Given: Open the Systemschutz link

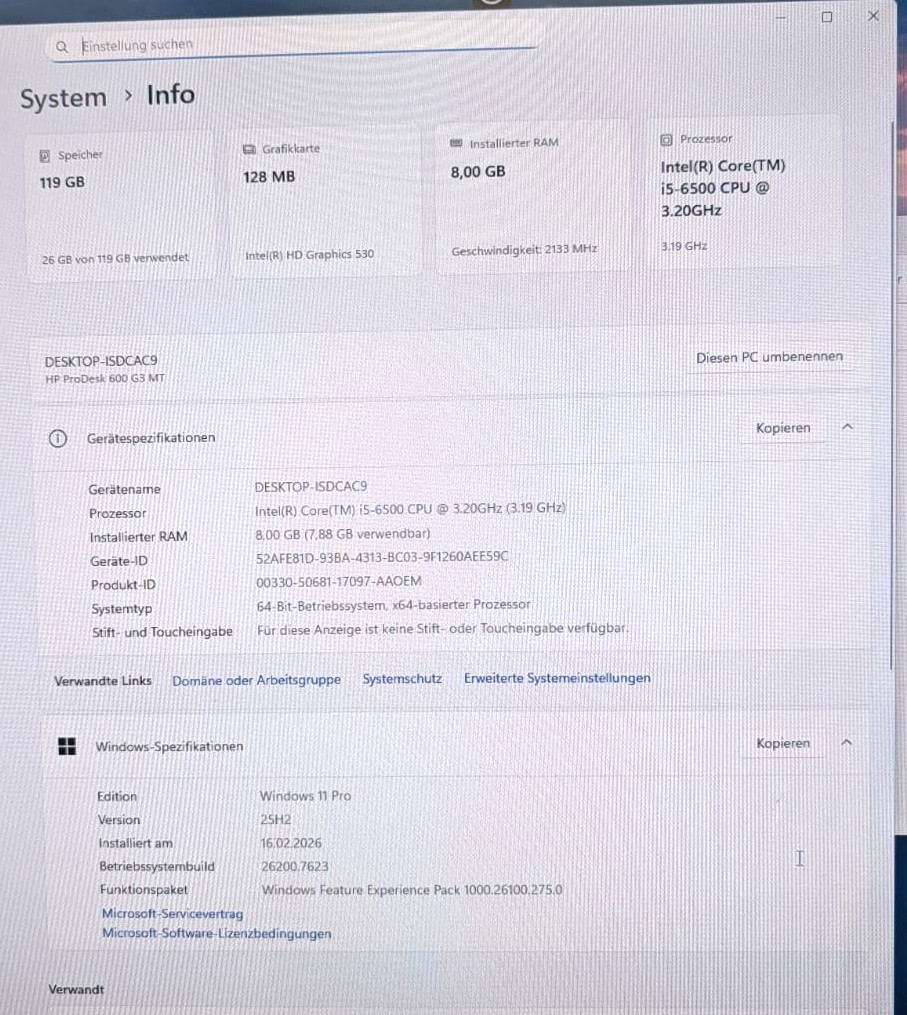Looking at the screenshot, I should click(x=402, y=679).
